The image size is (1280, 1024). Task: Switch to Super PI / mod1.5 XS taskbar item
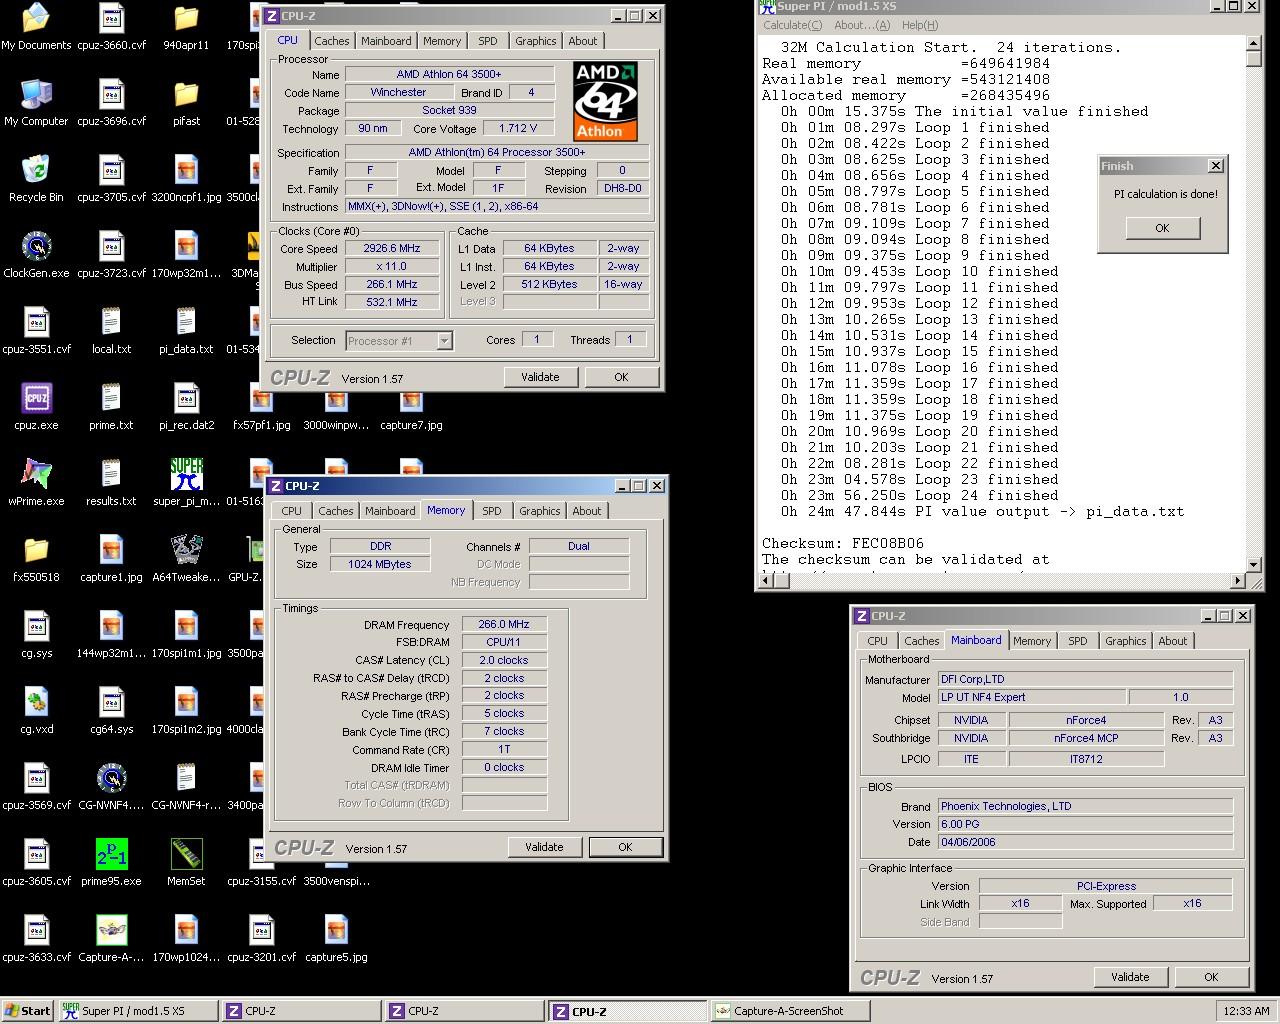(138, 1011)
